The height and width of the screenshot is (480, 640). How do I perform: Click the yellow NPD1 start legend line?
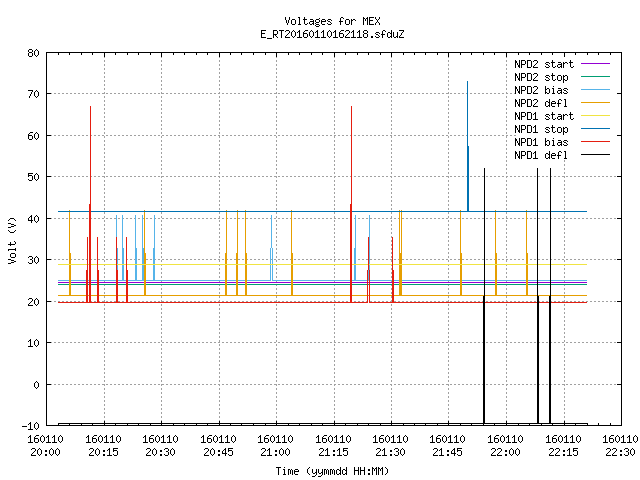pos(595,116)
